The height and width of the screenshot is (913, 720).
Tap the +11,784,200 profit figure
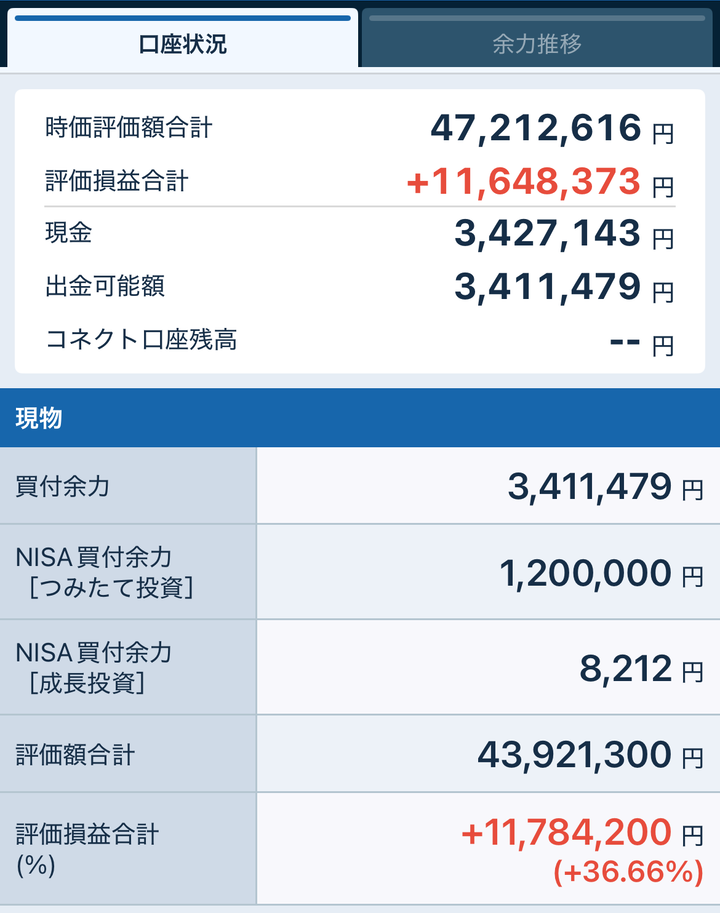566,832
